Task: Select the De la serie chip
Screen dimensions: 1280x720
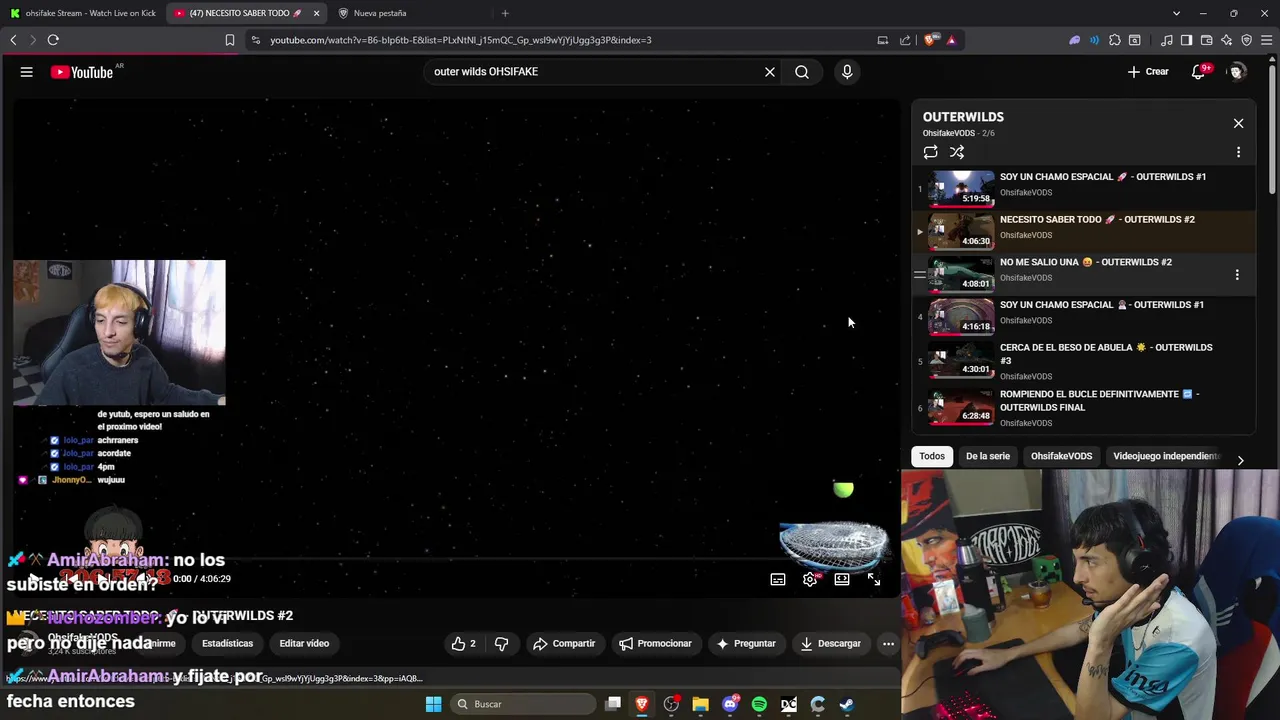Action: click(988, 456)
